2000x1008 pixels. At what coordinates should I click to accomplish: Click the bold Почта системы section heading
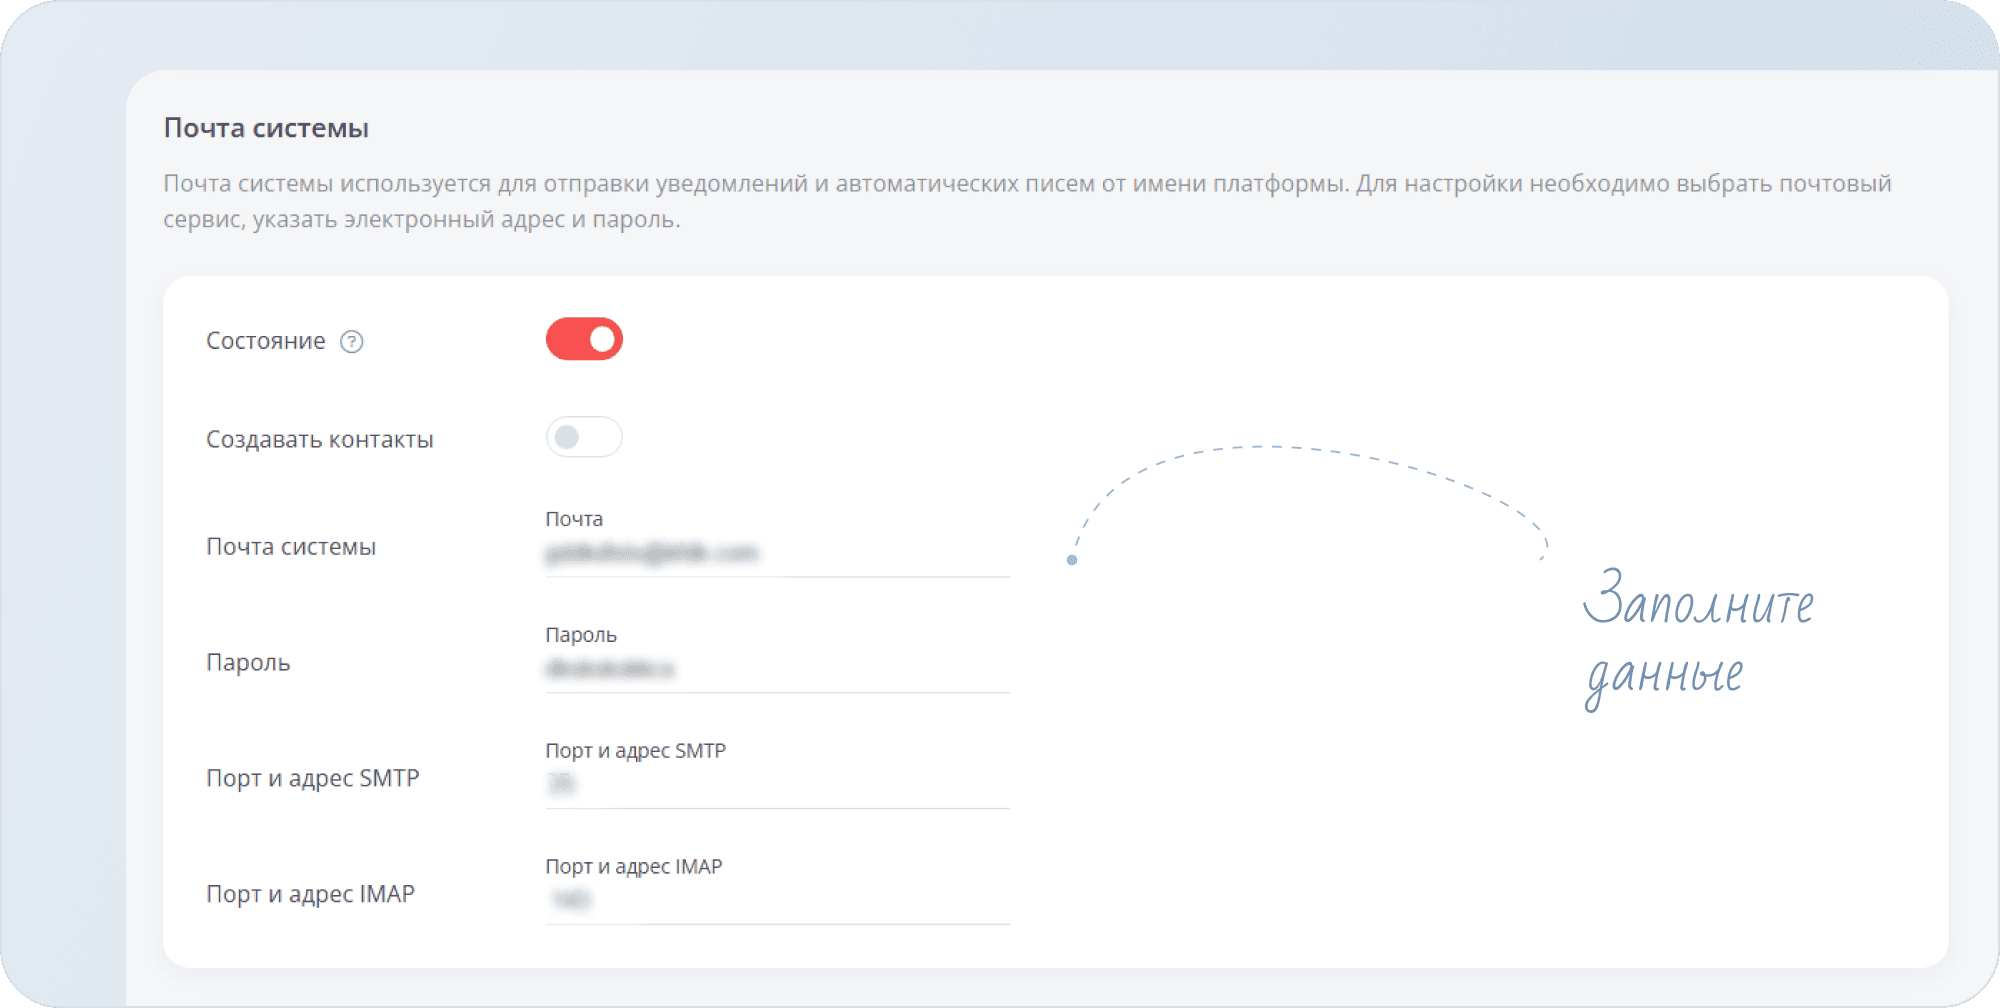[266, 128]
